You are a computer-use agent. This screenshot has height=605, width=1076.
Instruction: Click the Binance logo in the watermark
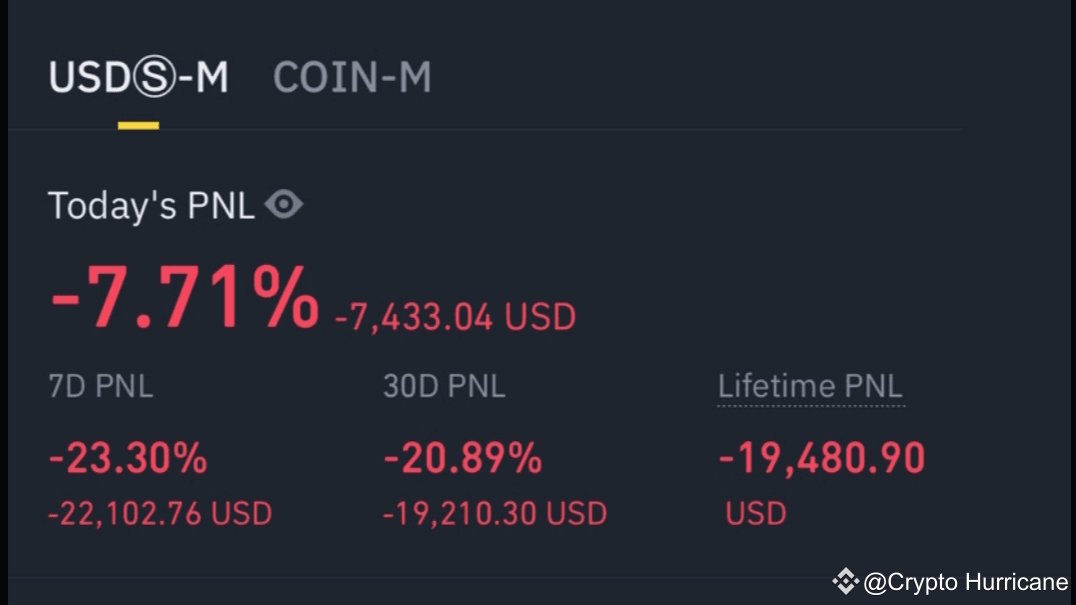[x=846, y=581]
